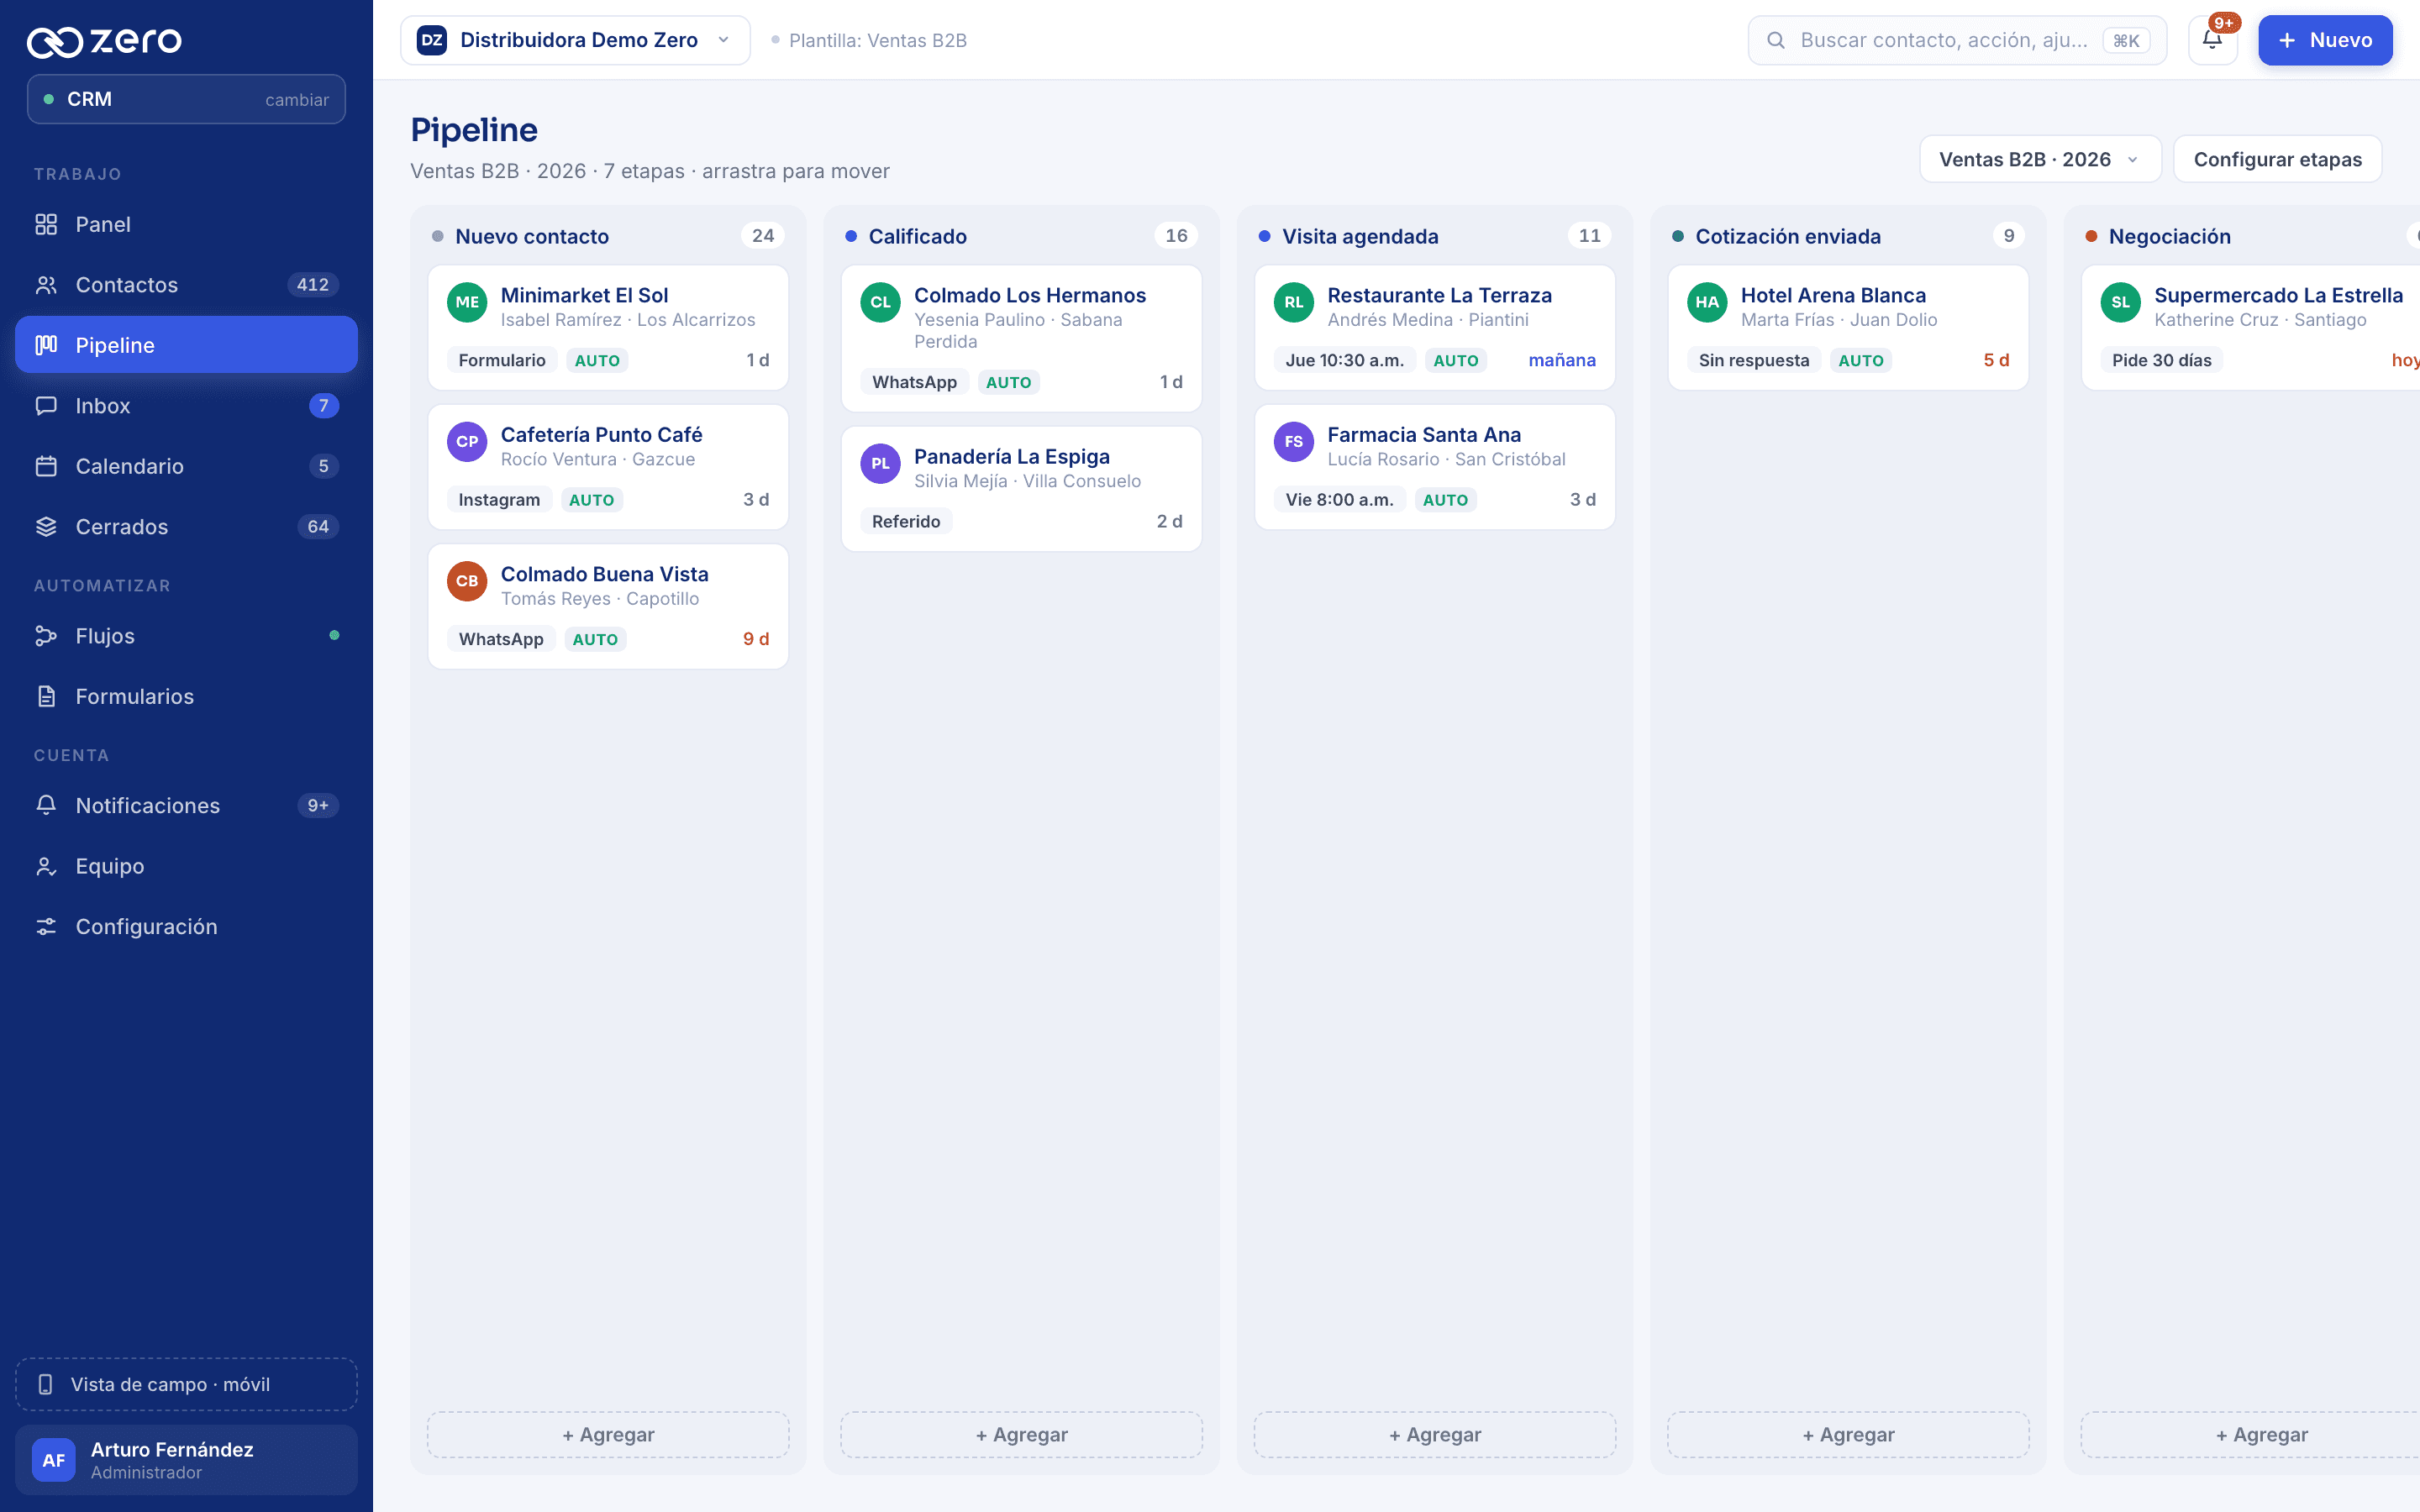Click the Pipeline kanban icon
The height and width of the screenshot is (1512, 2420).
pyautogui.click(x=46, y=345)
